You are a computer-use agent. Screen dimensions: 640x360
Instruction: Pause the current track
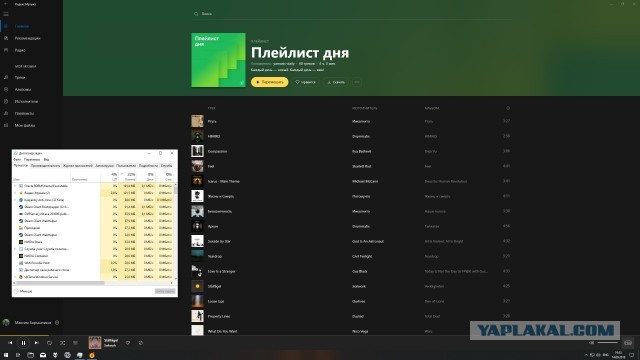click(23, 343)
